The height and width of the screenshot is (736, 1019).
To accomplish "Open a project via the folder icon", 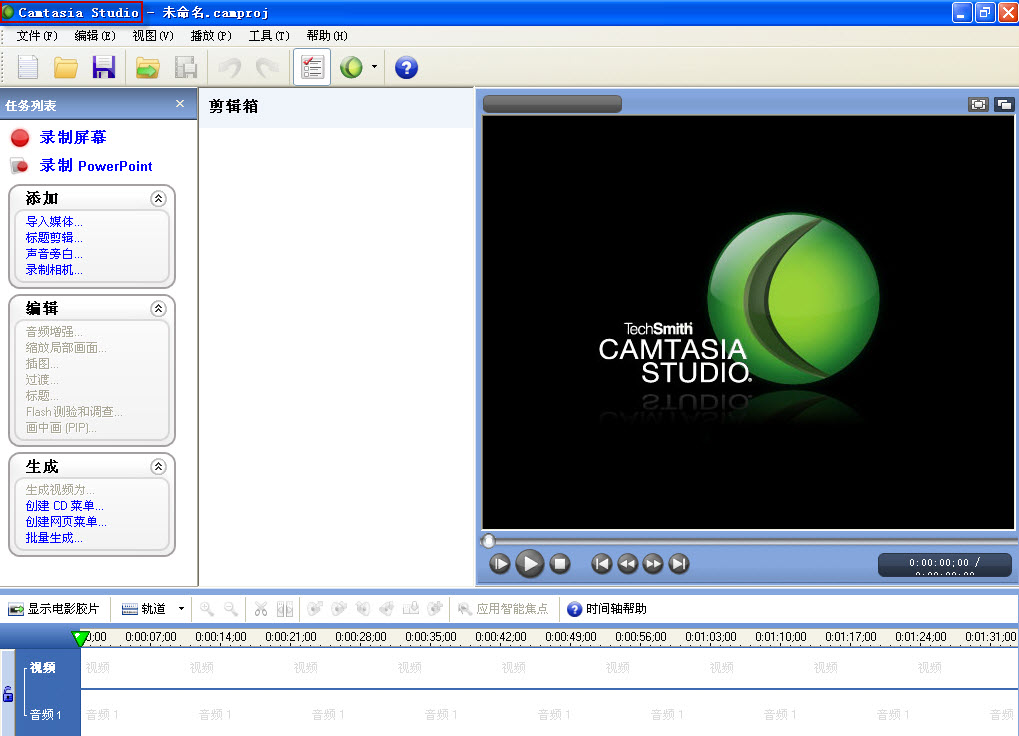I will [x=66, y=67].
